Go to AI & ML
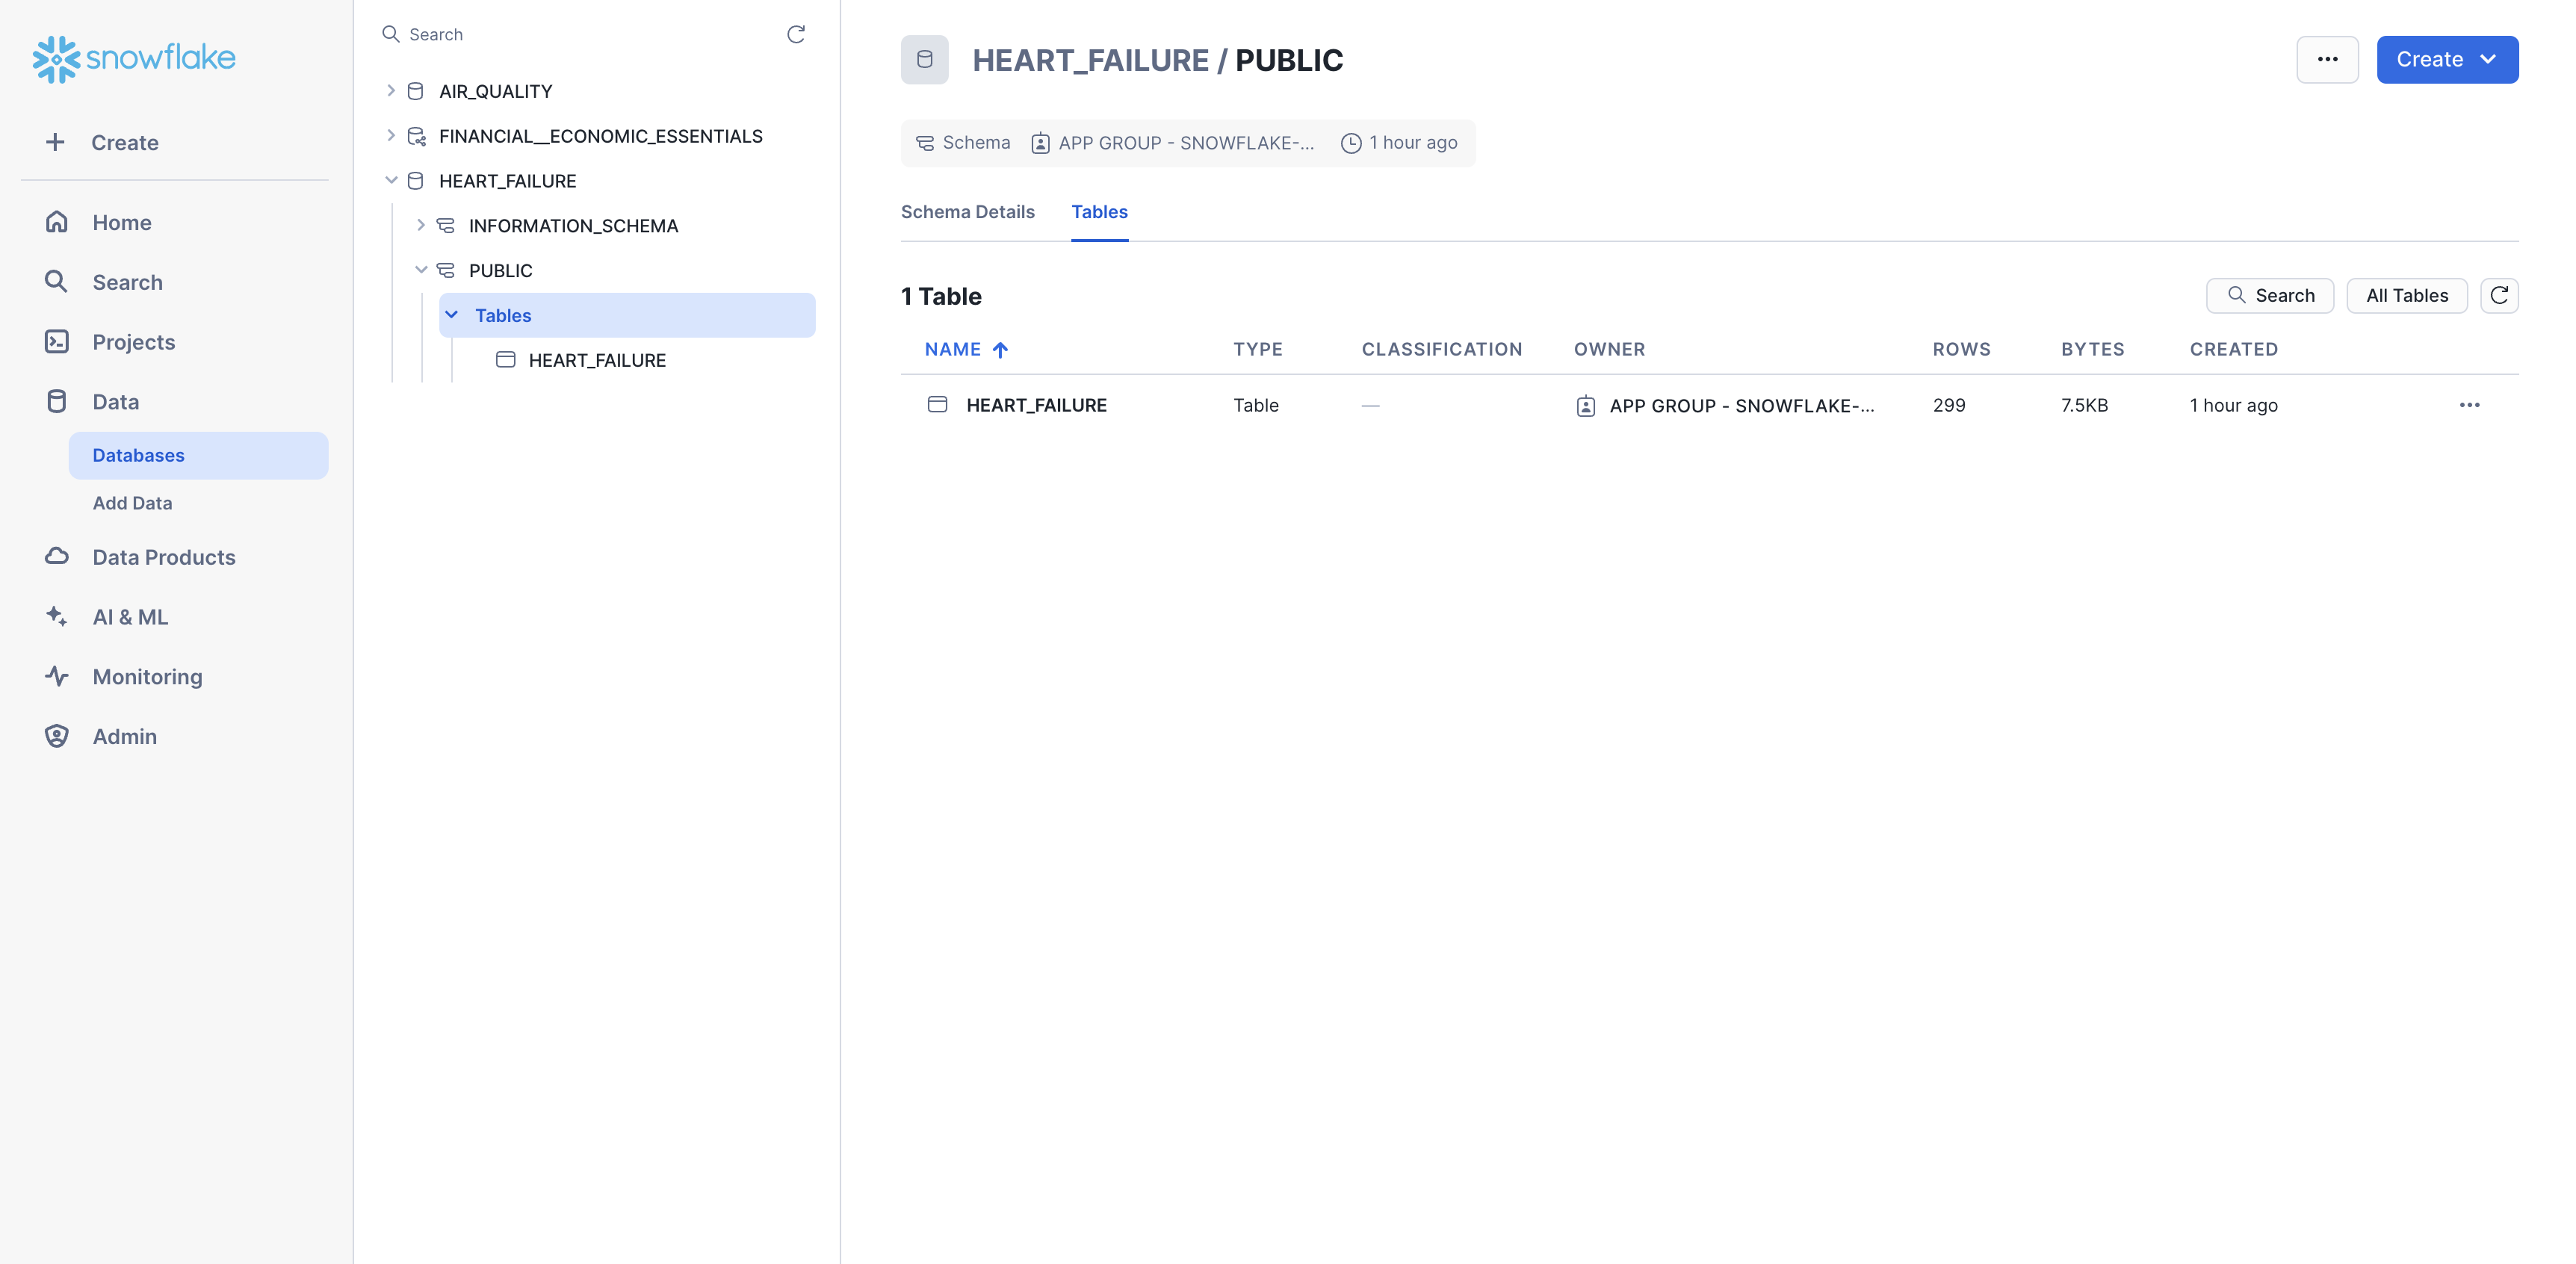Image resolution: width=2576 pixels, height=1264 pixels. (130, 617)
